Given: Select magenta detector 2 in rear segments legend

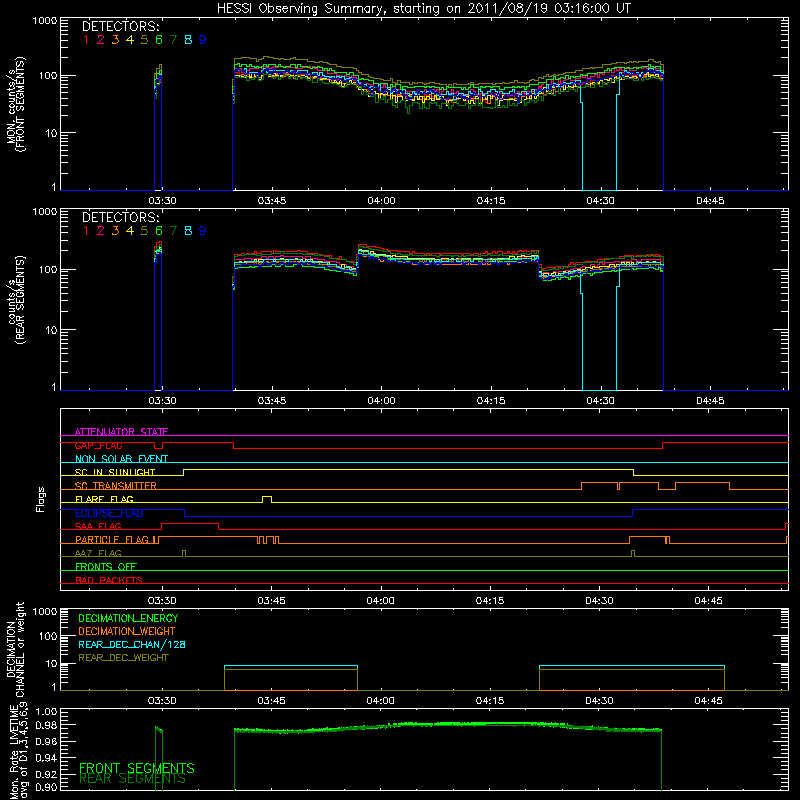Looking at the screenshot, I should tap(101, 231).
